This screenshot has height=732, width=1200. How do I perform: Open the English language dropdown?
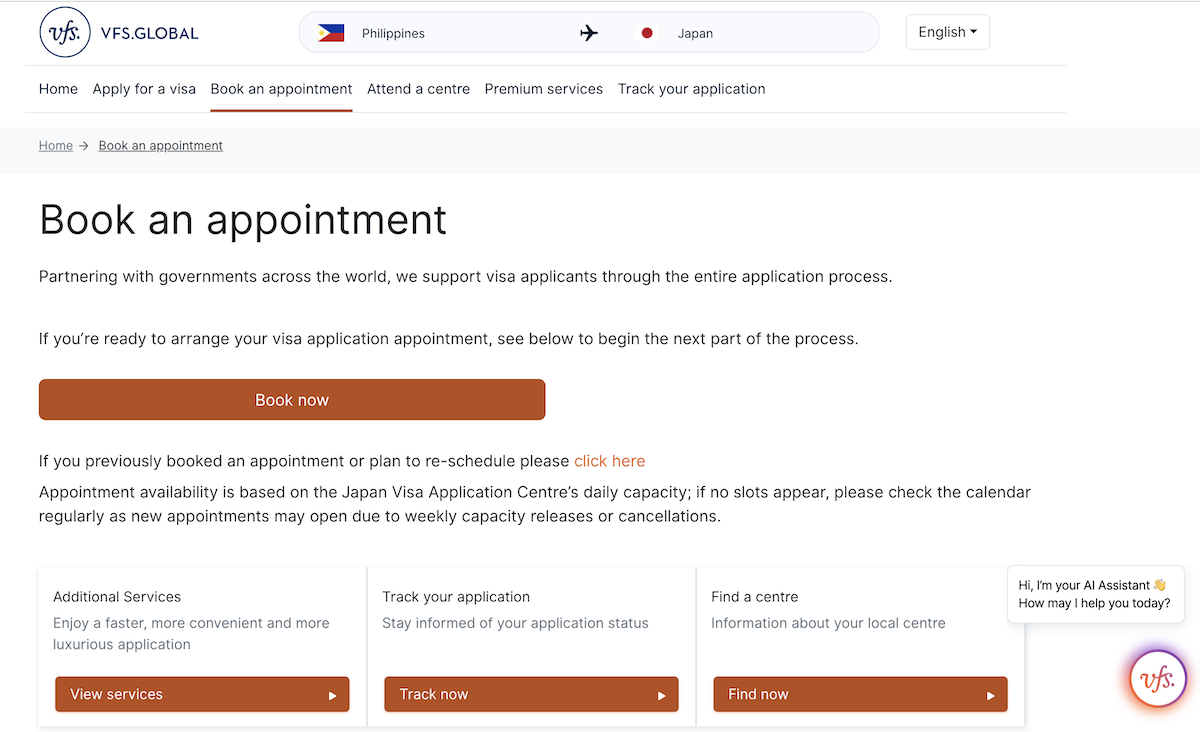(x=947, y=32)
